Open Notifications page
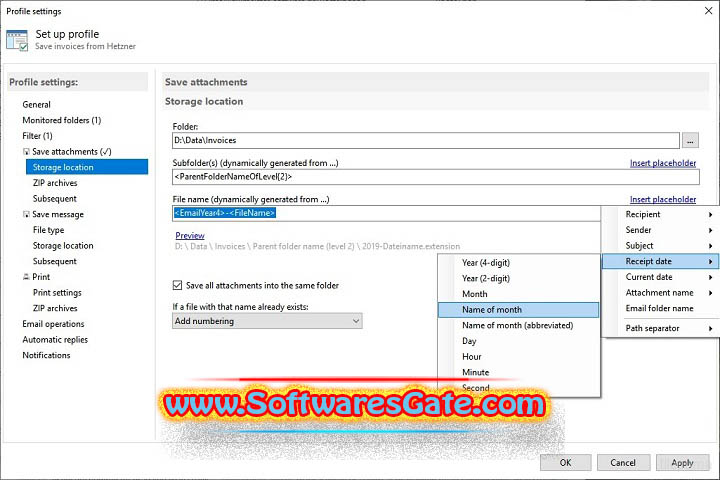 click(46, 355)
